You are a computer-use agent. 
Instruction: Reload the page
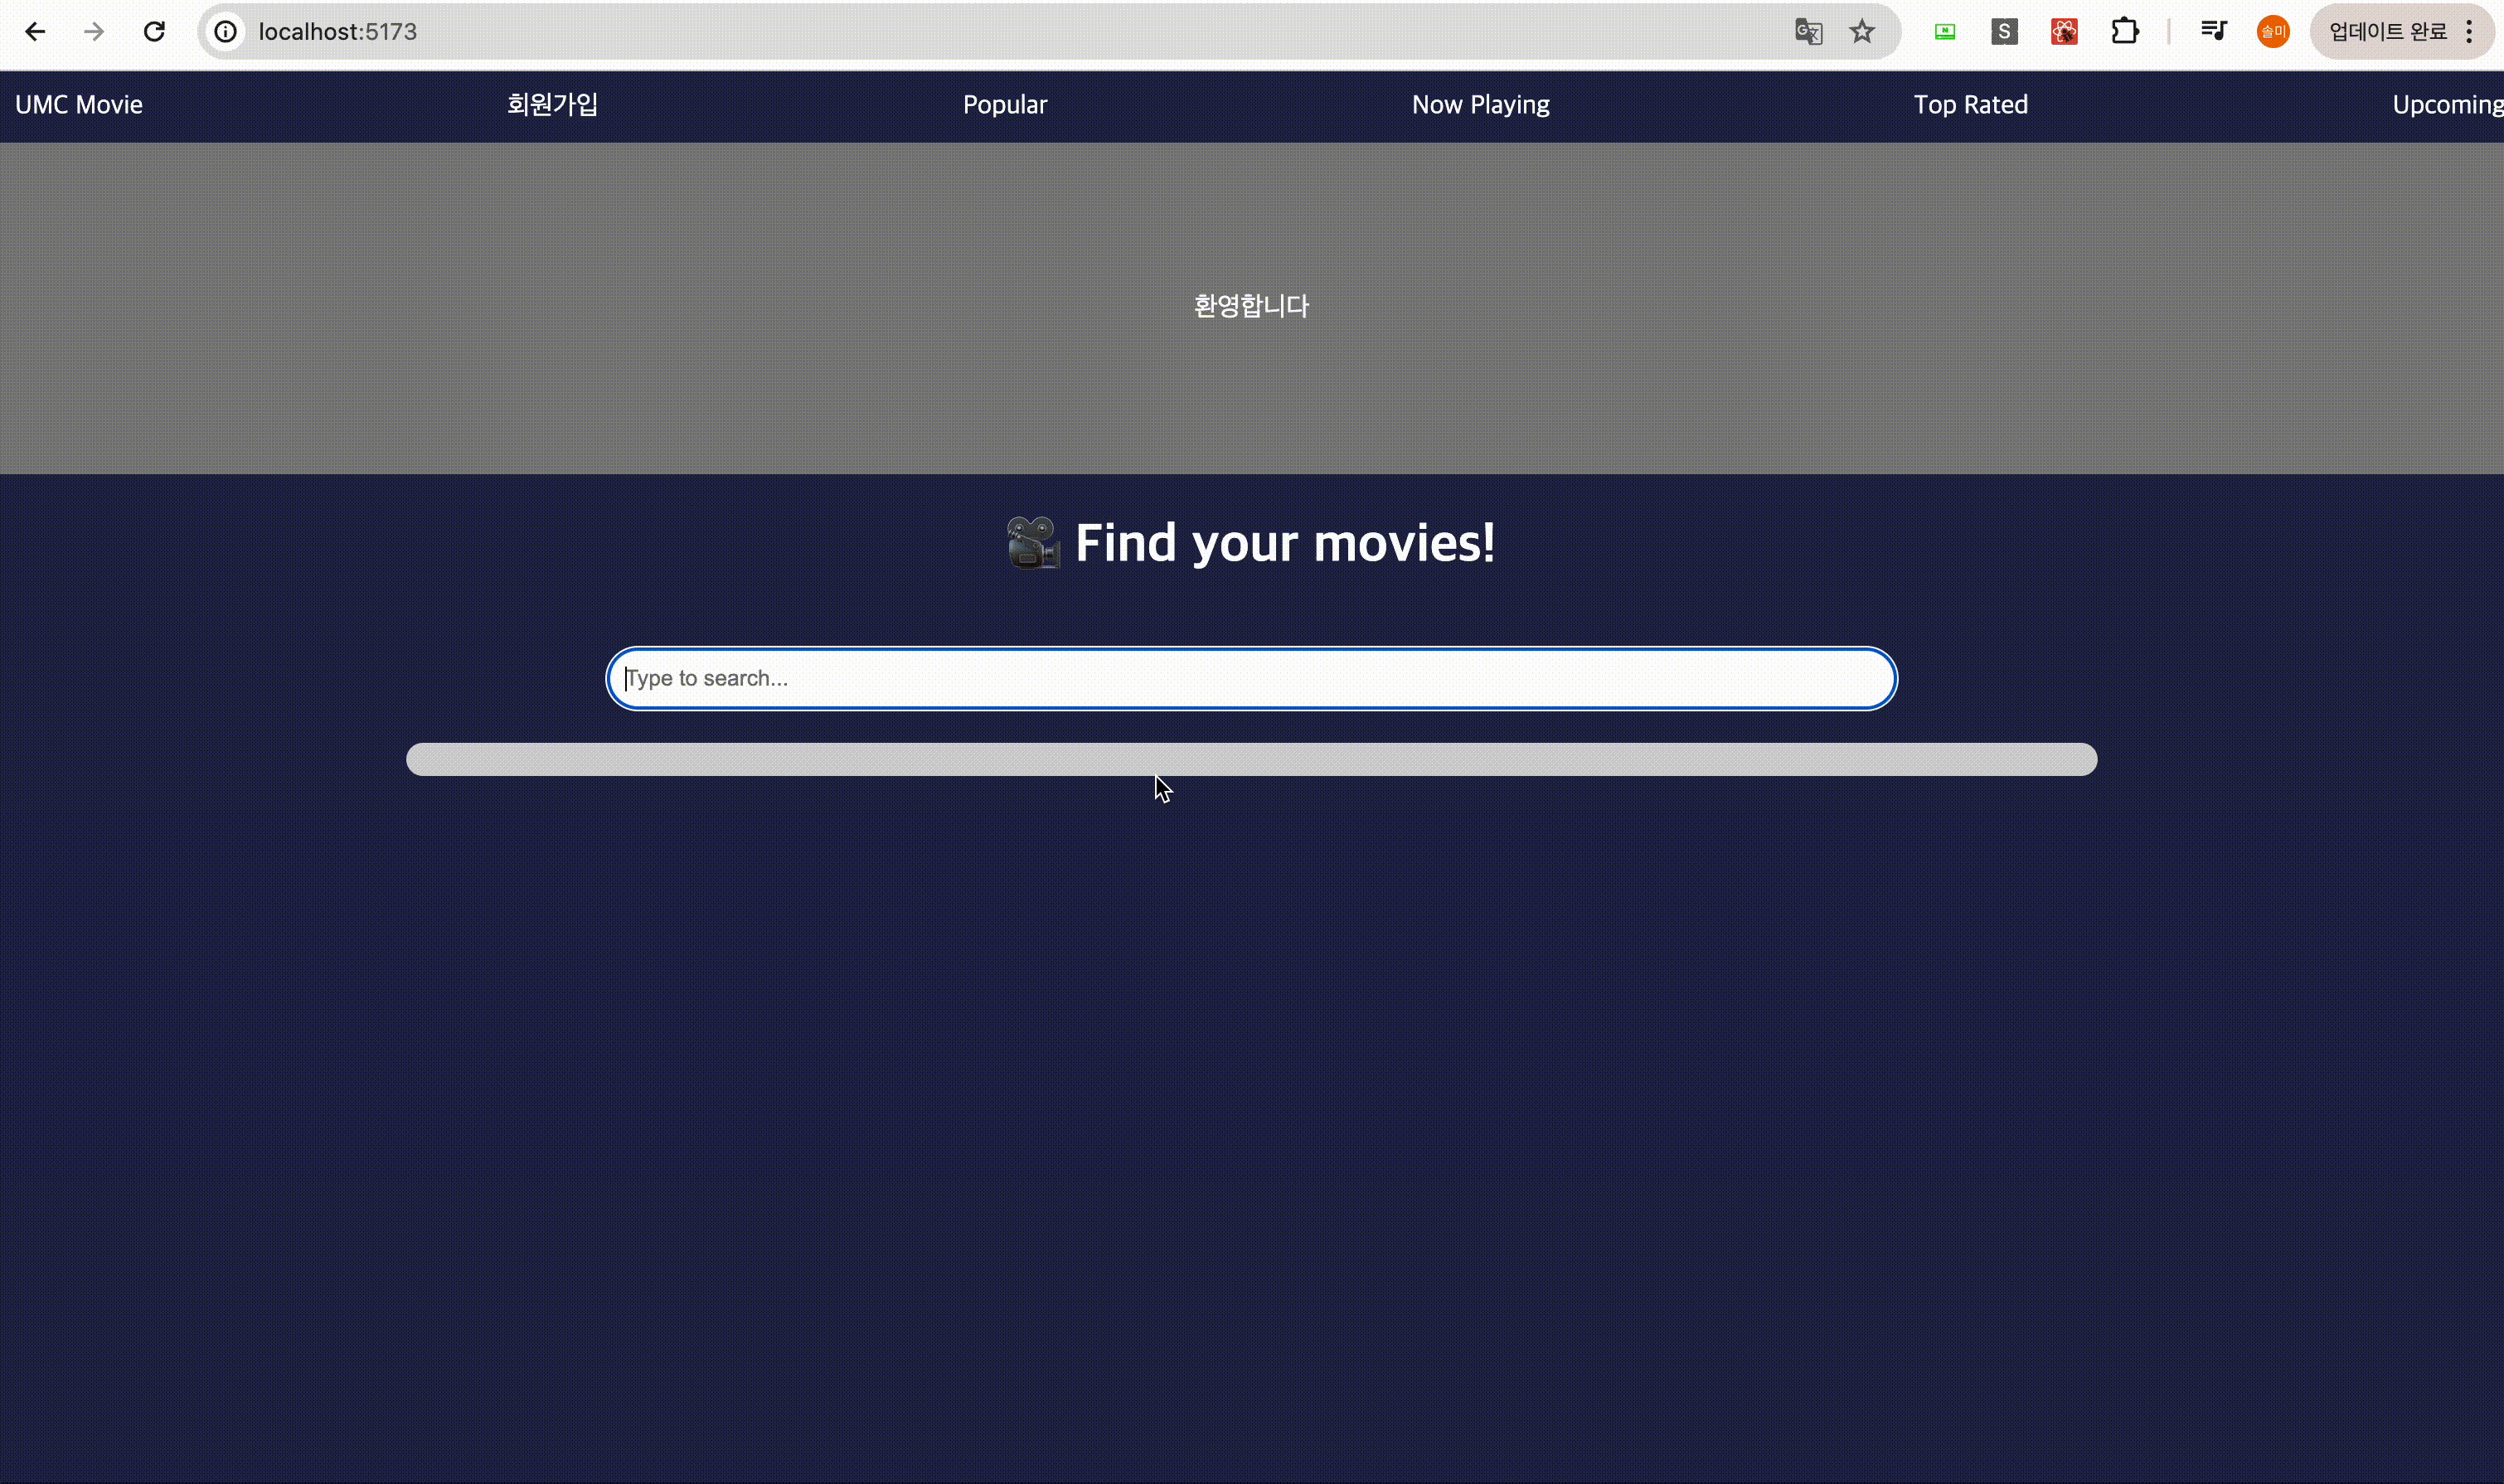154,32
